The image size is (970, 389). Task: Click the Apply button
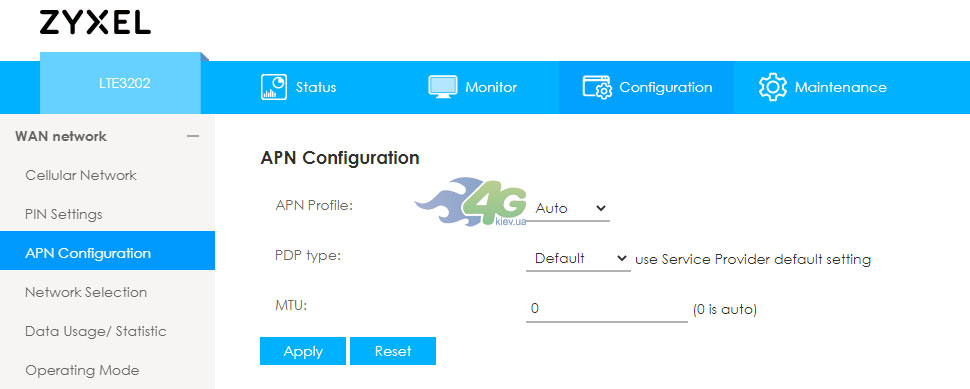[x=303, y=351]
